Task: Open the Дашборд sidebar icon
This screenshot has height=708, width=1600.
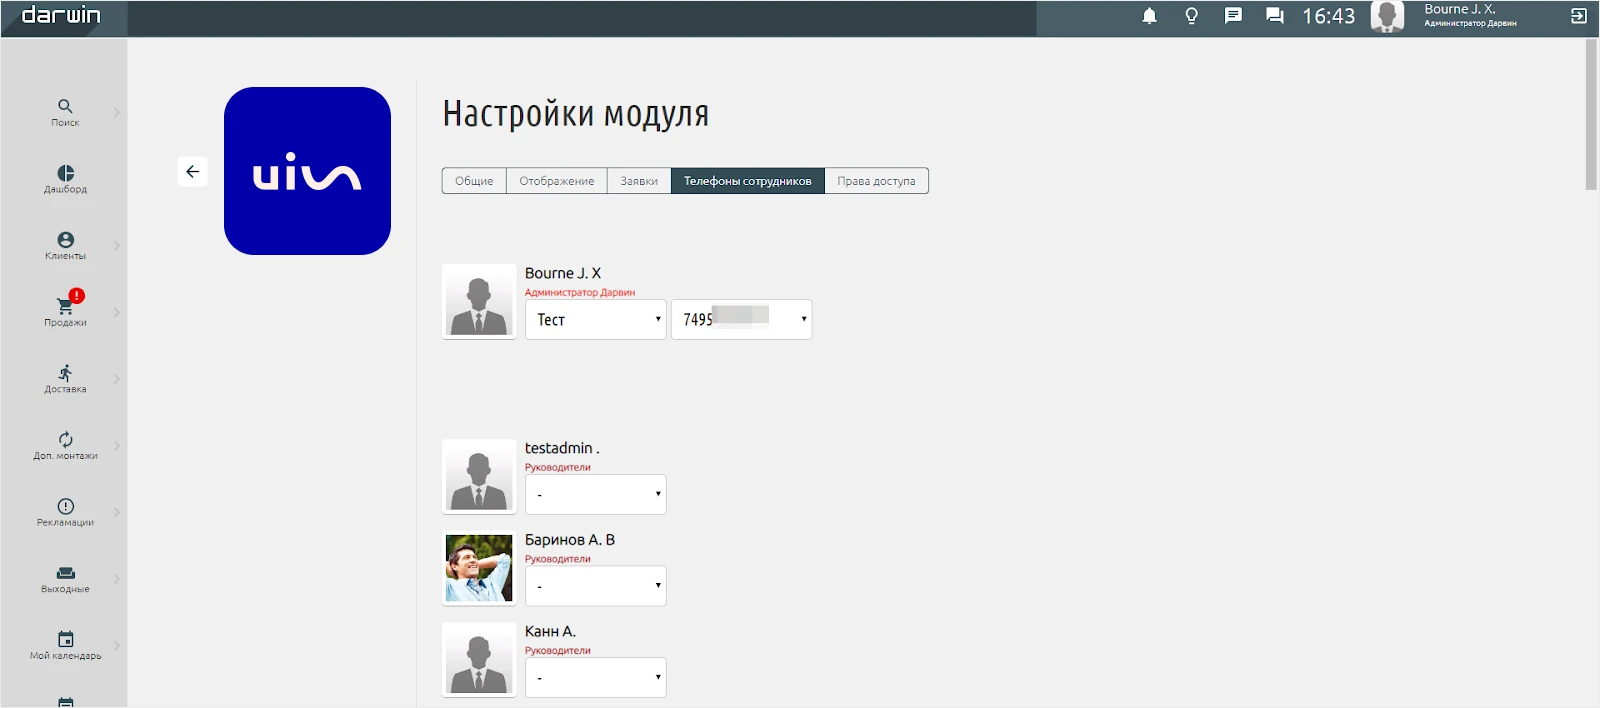Action: click(65, 173)
